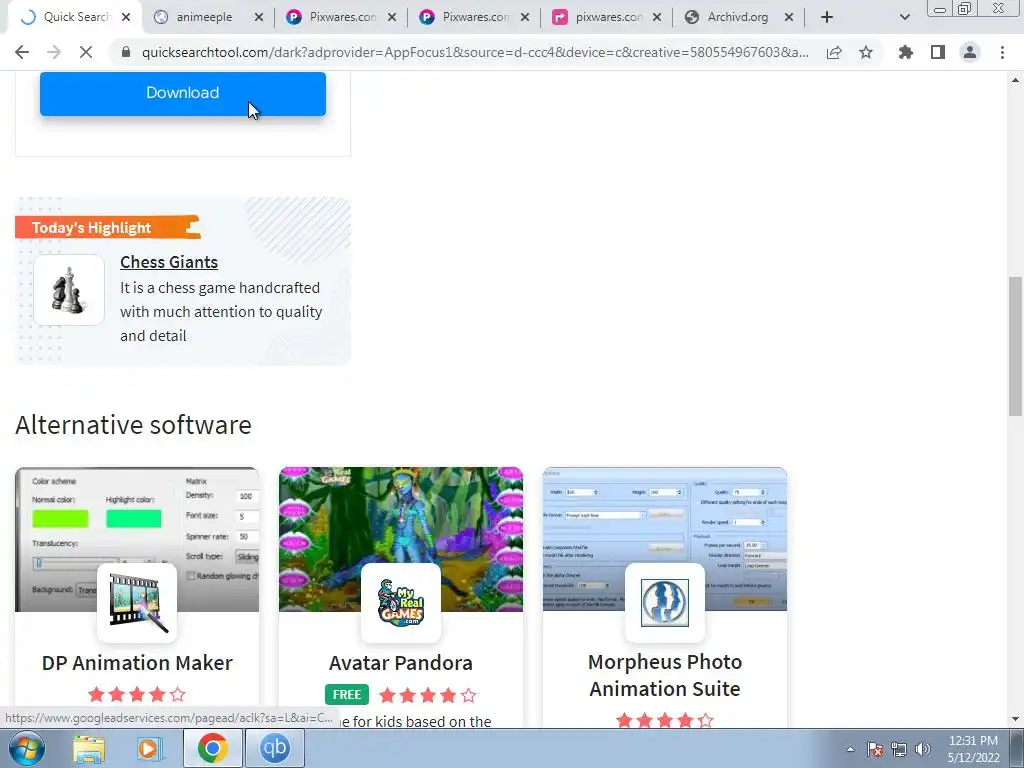Click the DP Animation Maker star rating
The image size is (1024, 768).
(137, 694)
